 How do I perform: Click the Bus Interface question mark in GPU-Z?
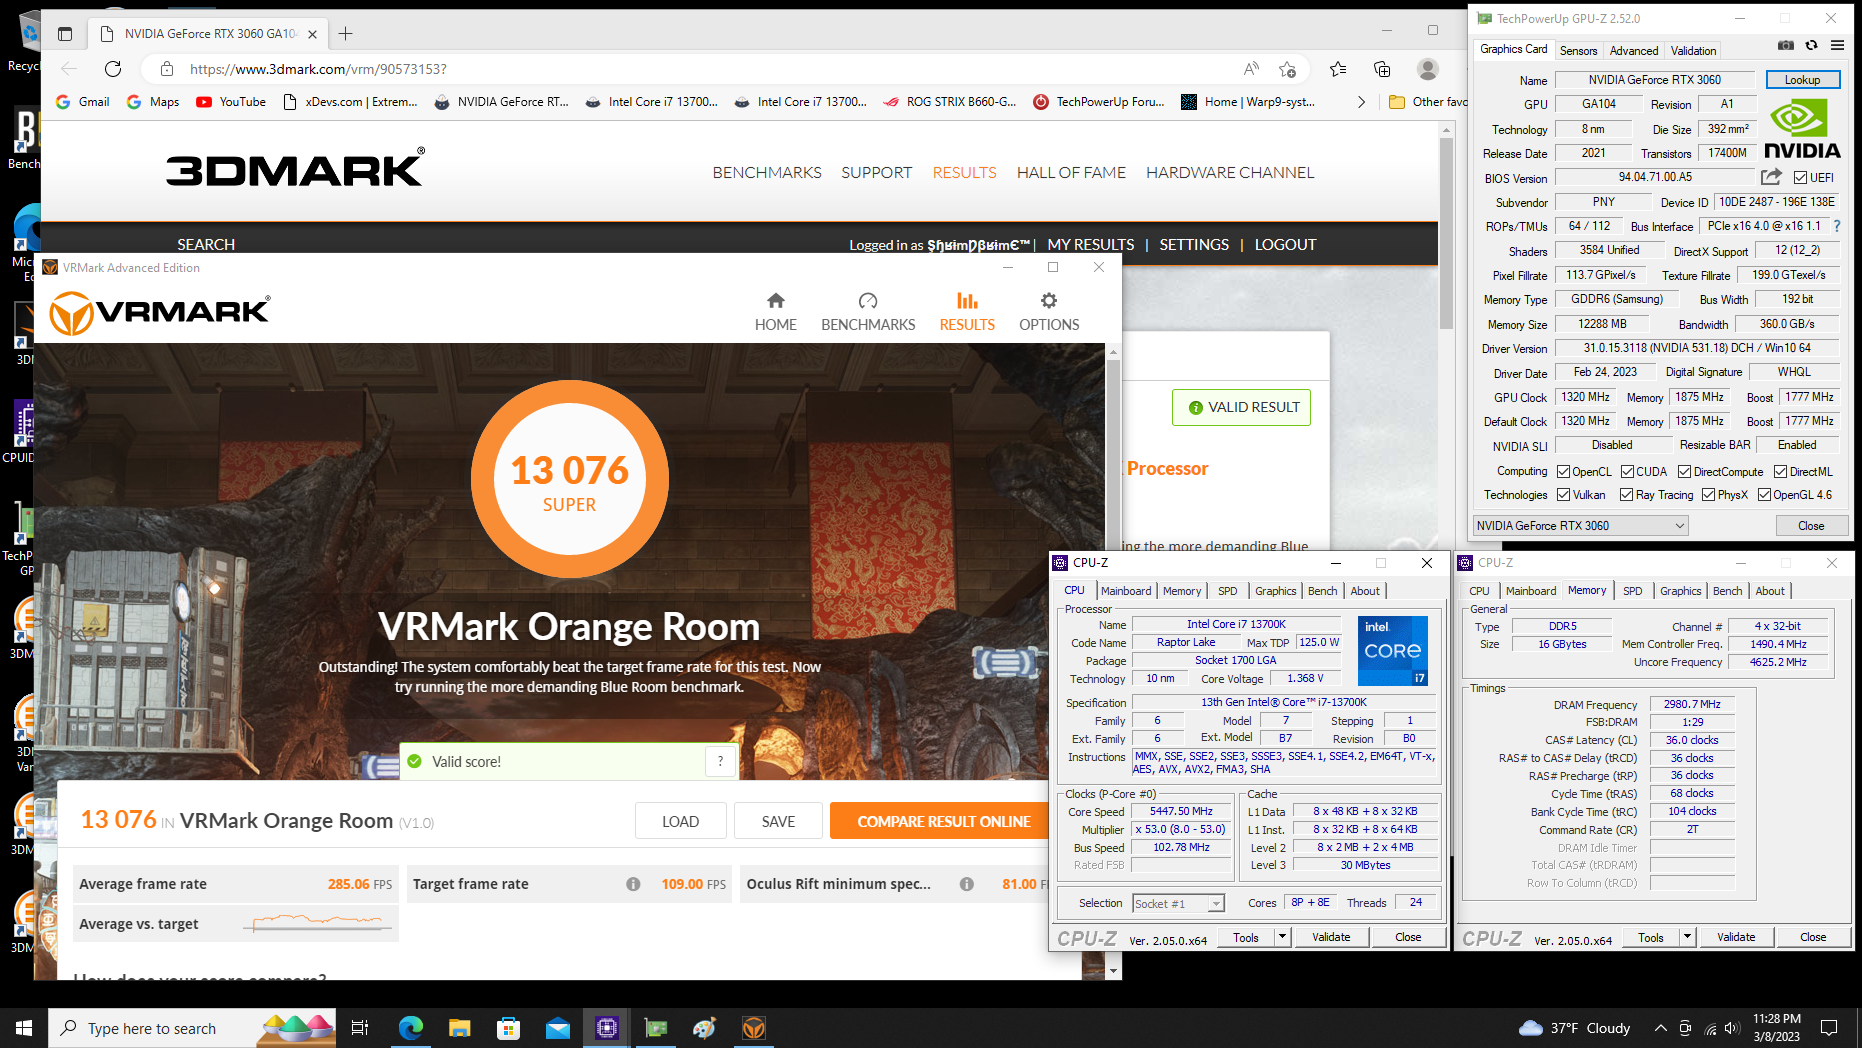coord(1837,226)
